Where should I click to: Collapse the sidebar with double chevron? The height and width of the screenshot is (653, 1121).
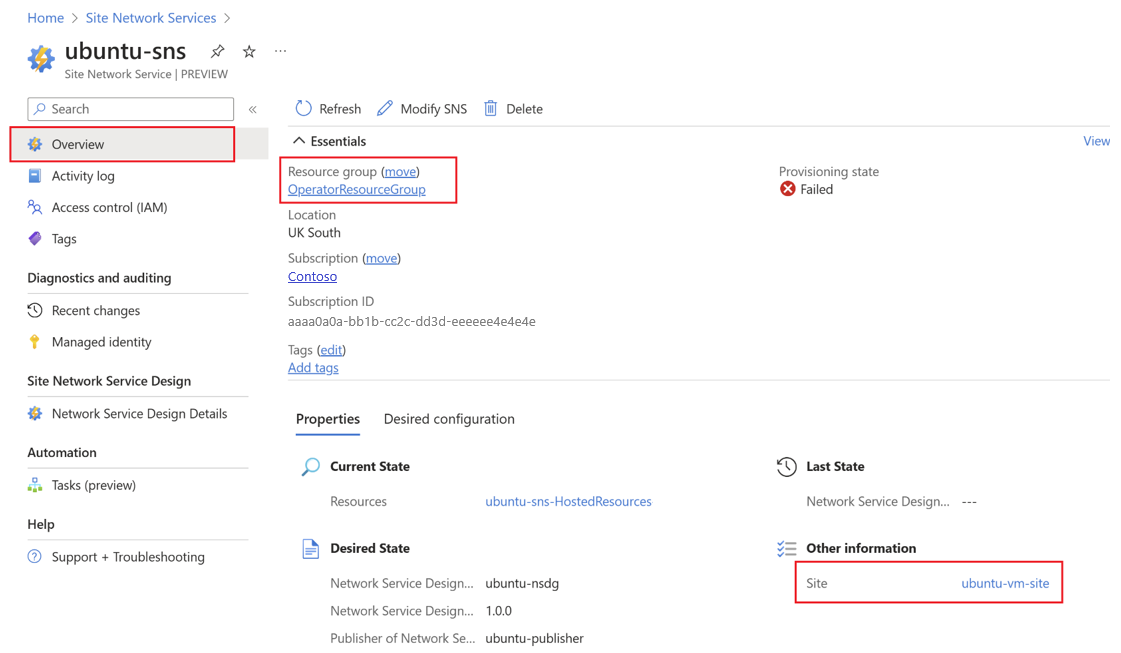252,109
